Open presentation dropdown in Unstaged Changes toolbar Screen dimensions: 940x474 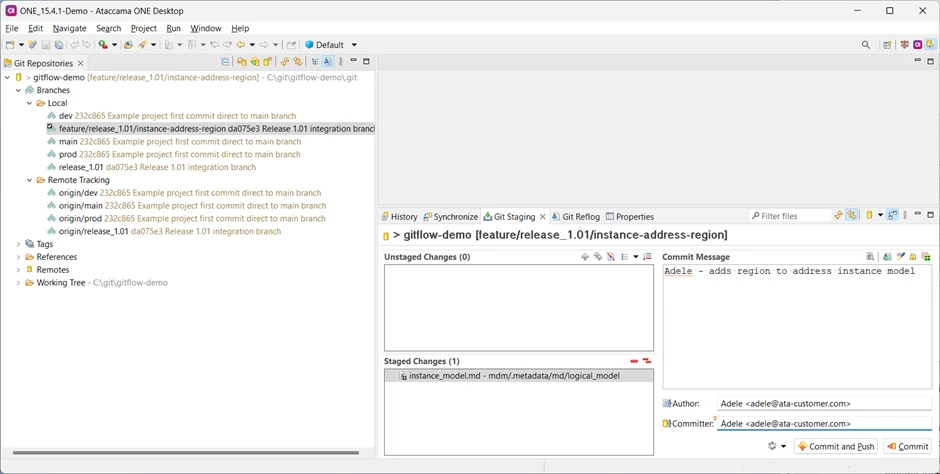pyautogui.click(x=635, y=257)
